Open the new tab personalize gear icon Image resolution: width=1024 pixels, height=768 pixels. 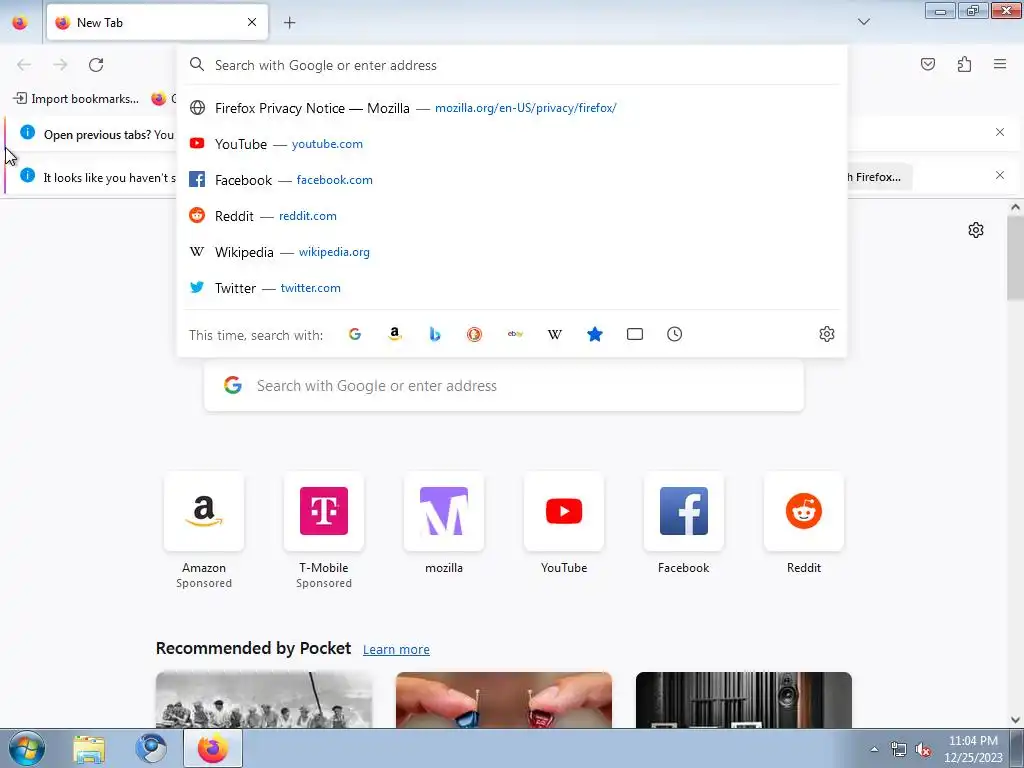(x=976, y=230)
